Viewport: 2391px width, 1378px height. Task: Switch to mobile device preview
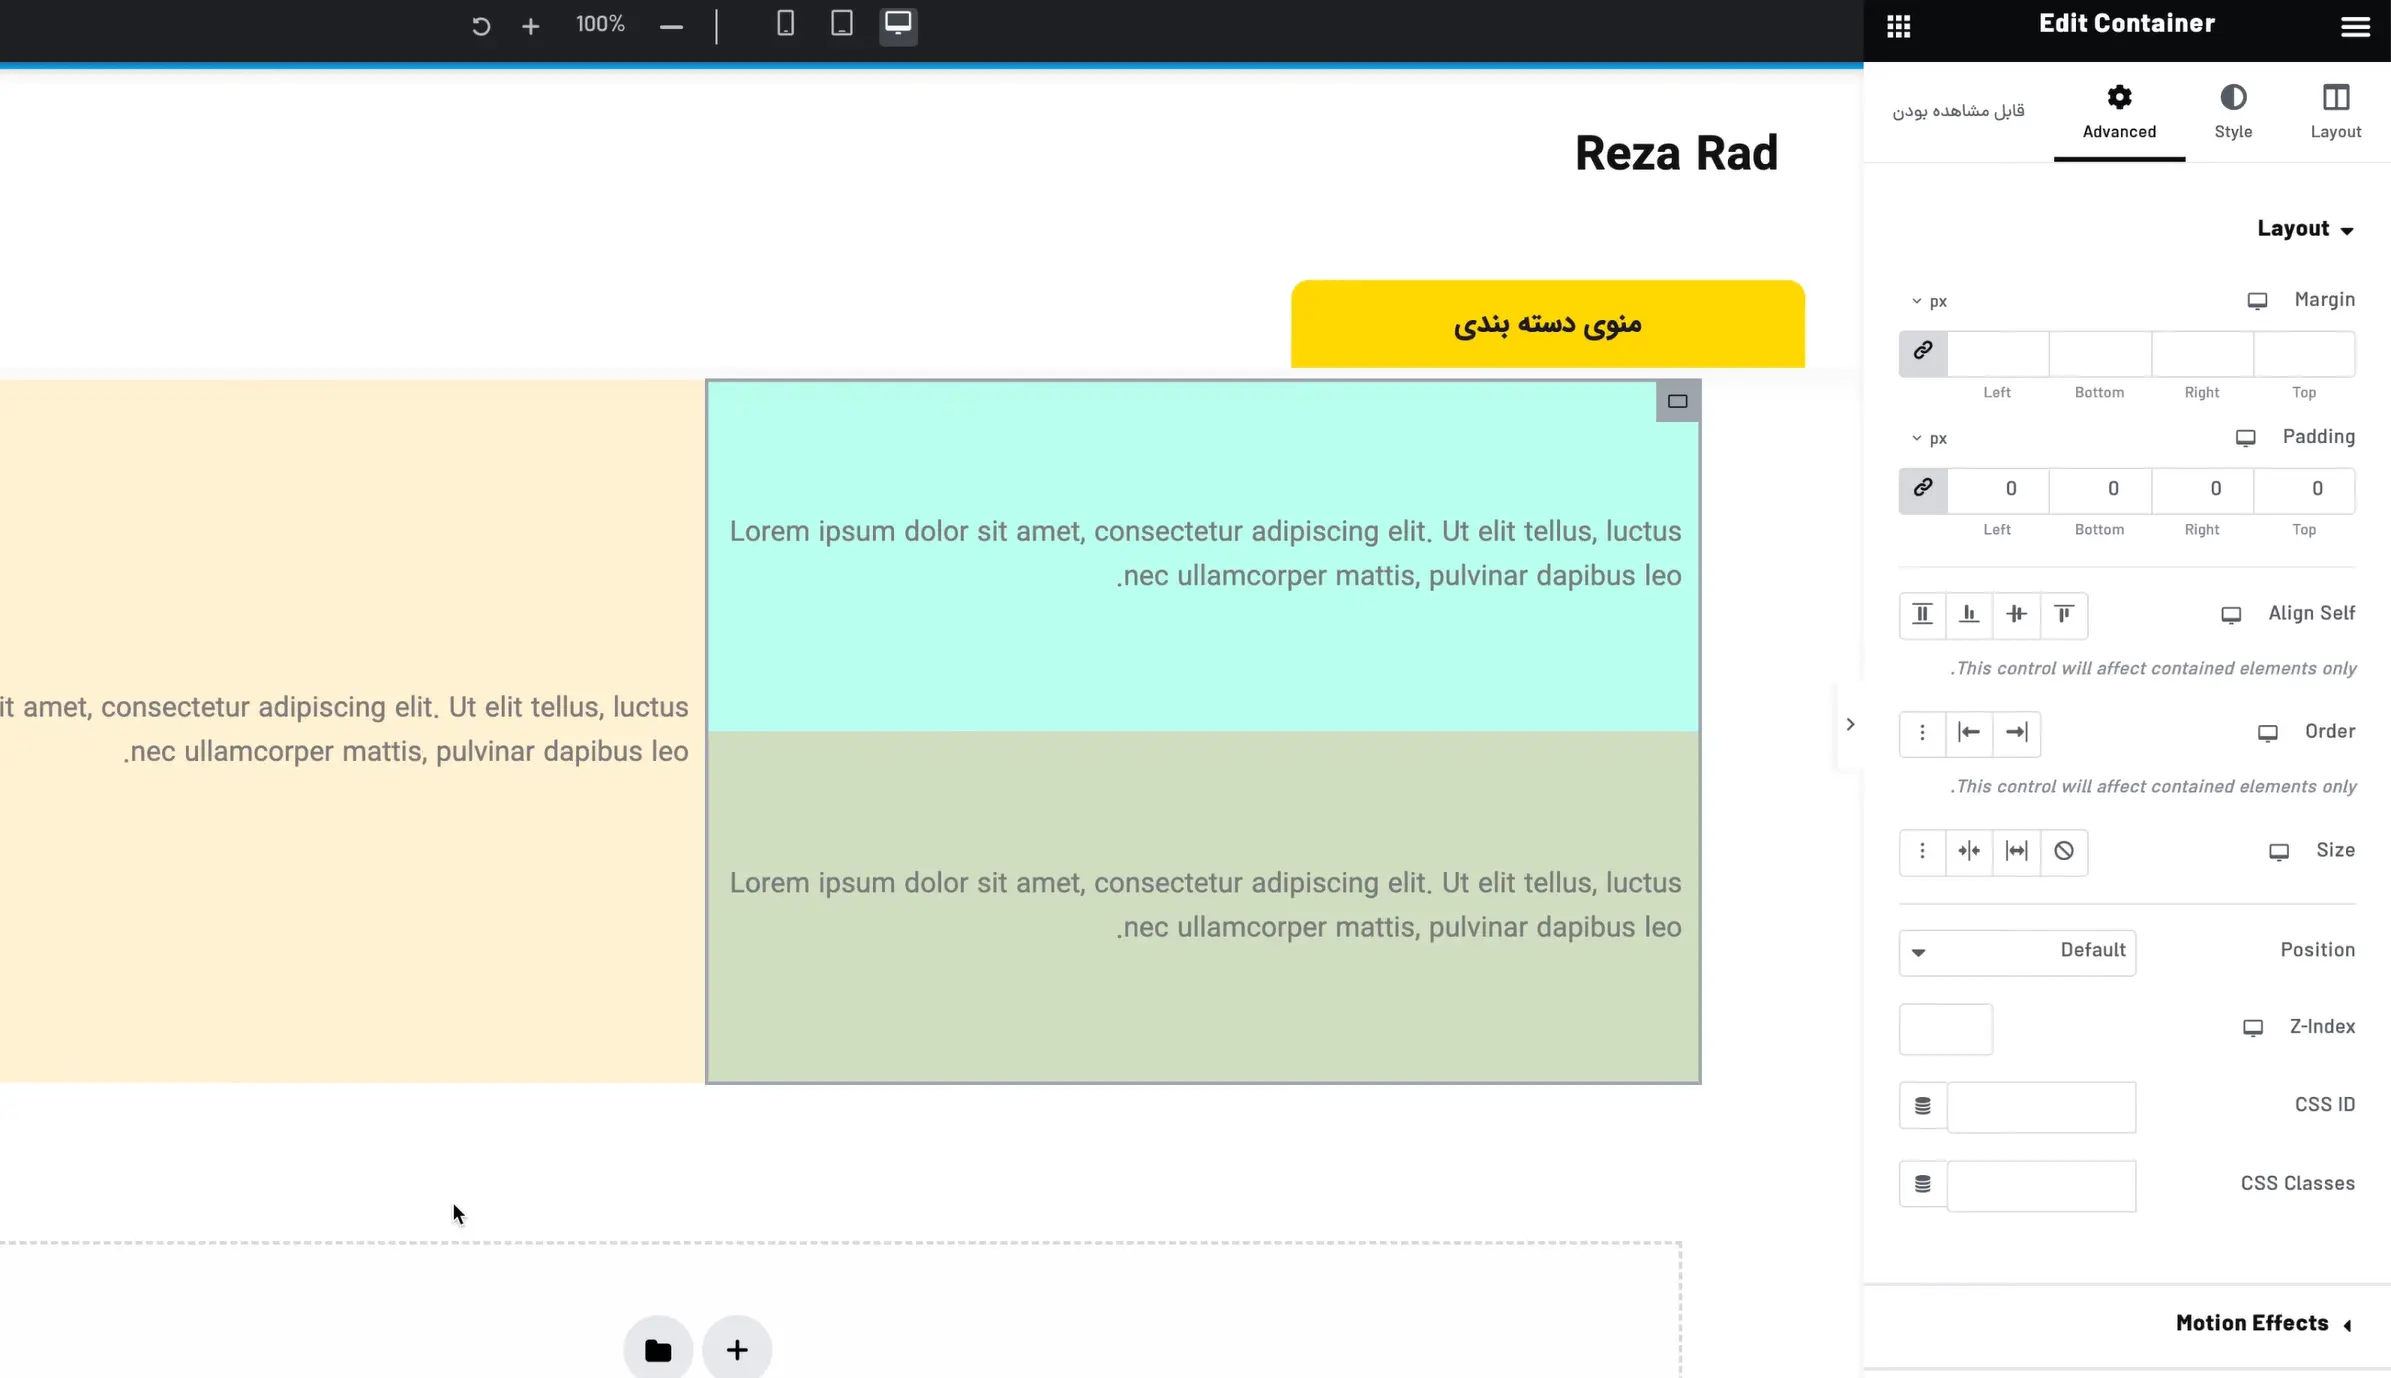click(x=785, y=24)
